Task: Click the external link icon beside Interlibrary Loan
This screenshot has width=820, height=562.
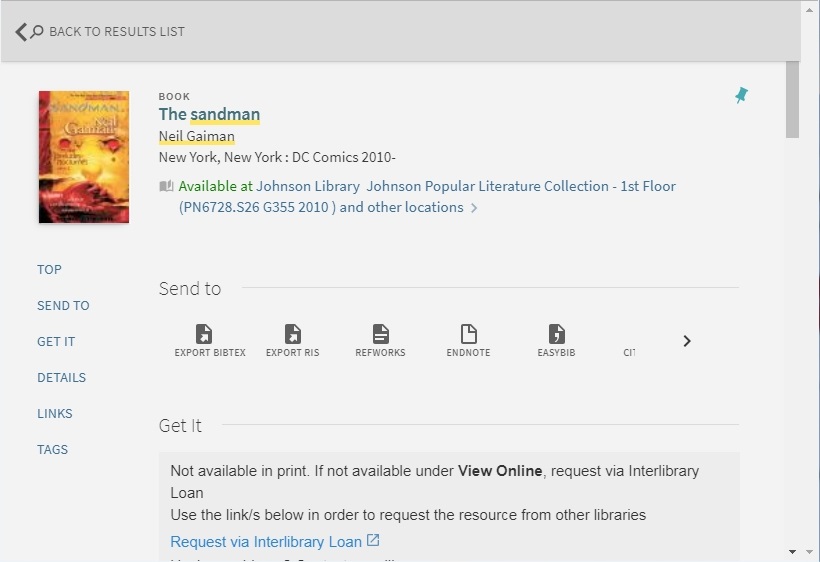Action: (373, 541)
